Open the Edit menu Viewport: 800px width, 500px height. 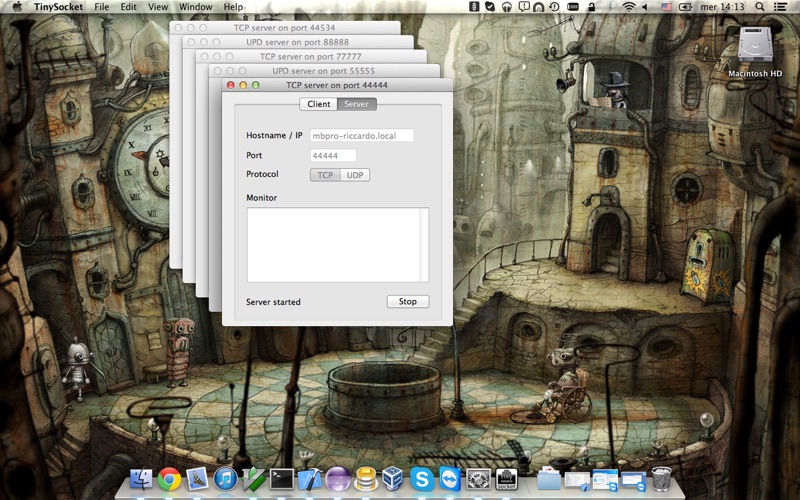[x=128, y=7]
